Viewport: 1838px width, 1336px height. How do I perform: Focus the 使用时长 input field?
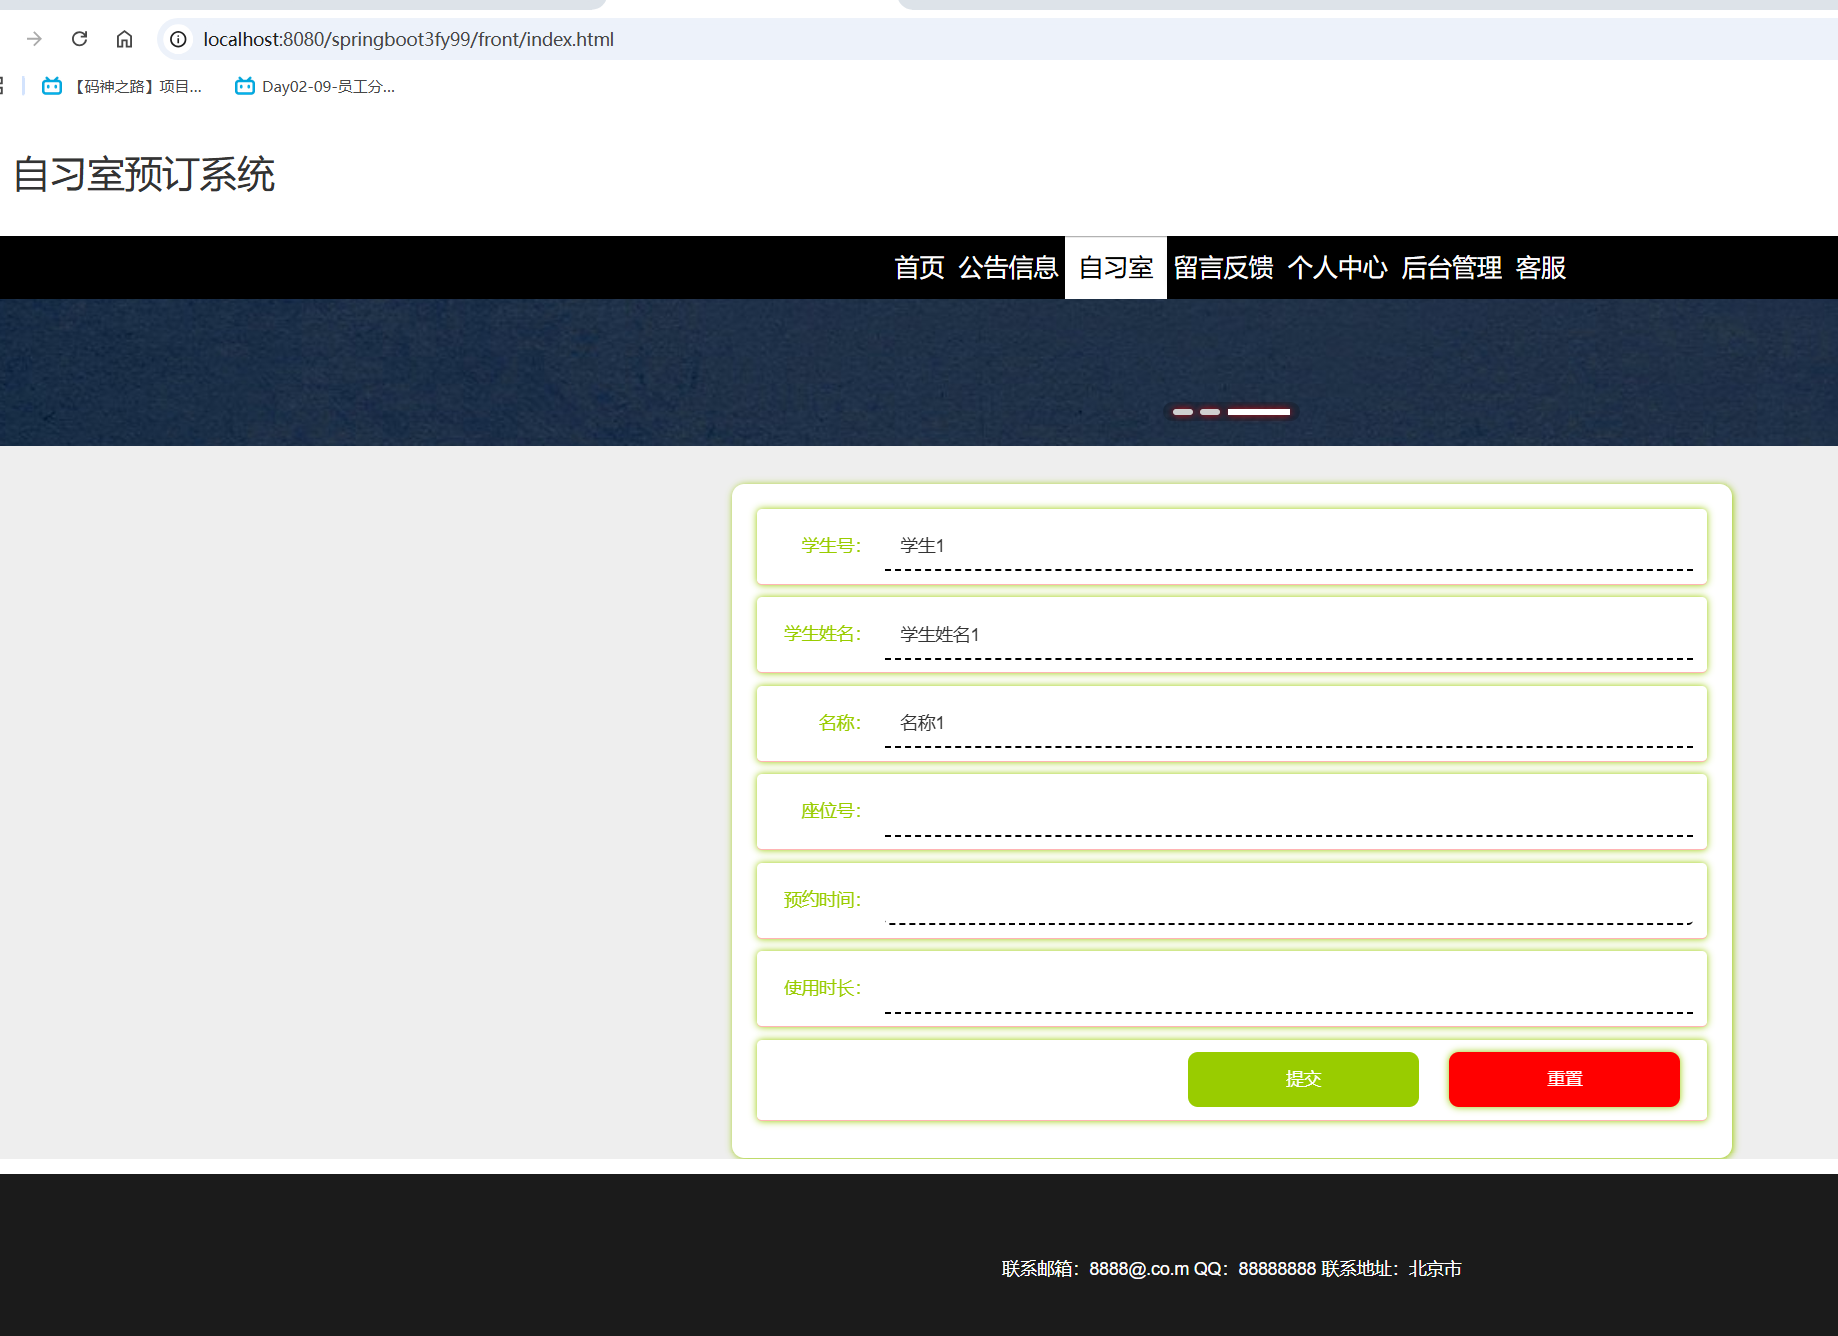click(1288, 989)
